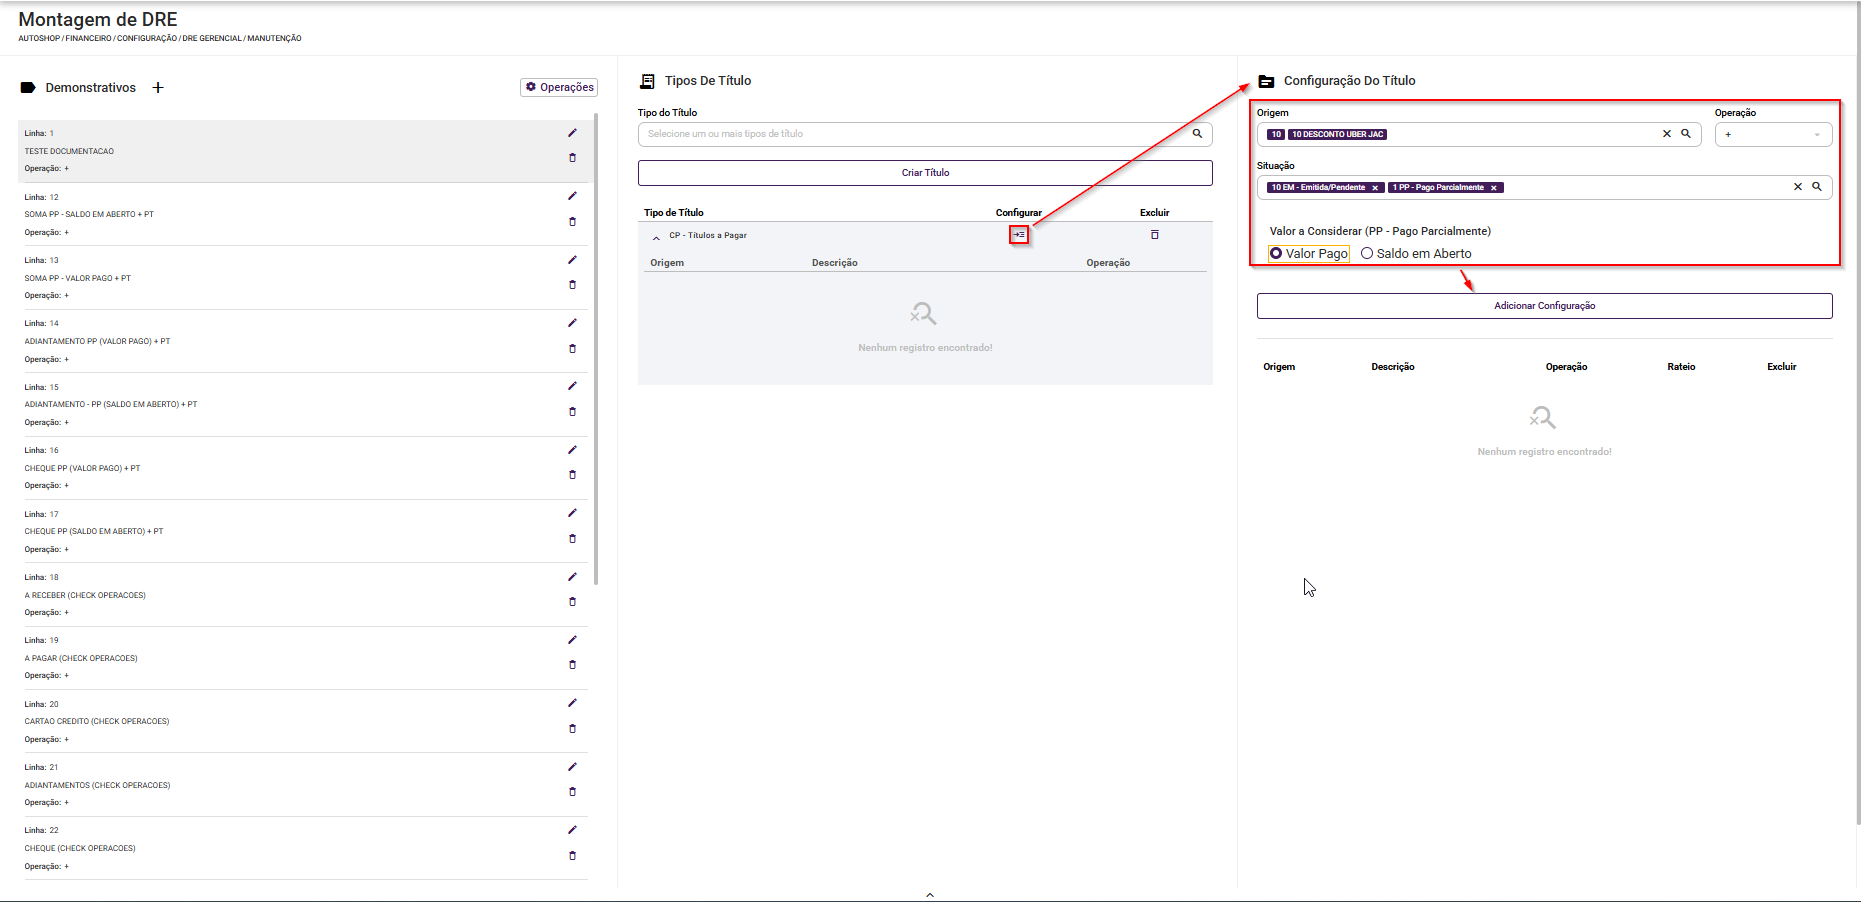The height and width of the screenshot is (902, 1861).
Task: Delete Linha 12 SOMA PP SALDO EM ABERTO
Action: click(572, 222)
